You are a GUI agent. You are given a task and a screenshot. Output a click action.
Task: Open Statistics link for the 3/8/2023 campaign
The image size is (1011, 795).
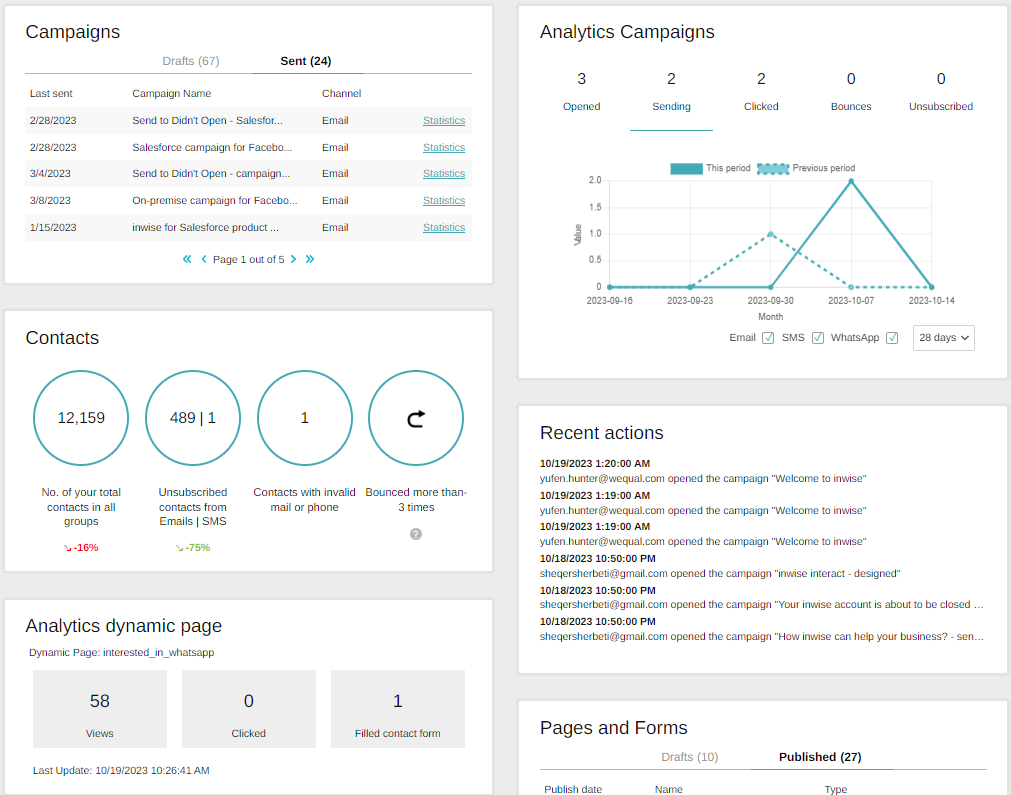pos(444,200)
